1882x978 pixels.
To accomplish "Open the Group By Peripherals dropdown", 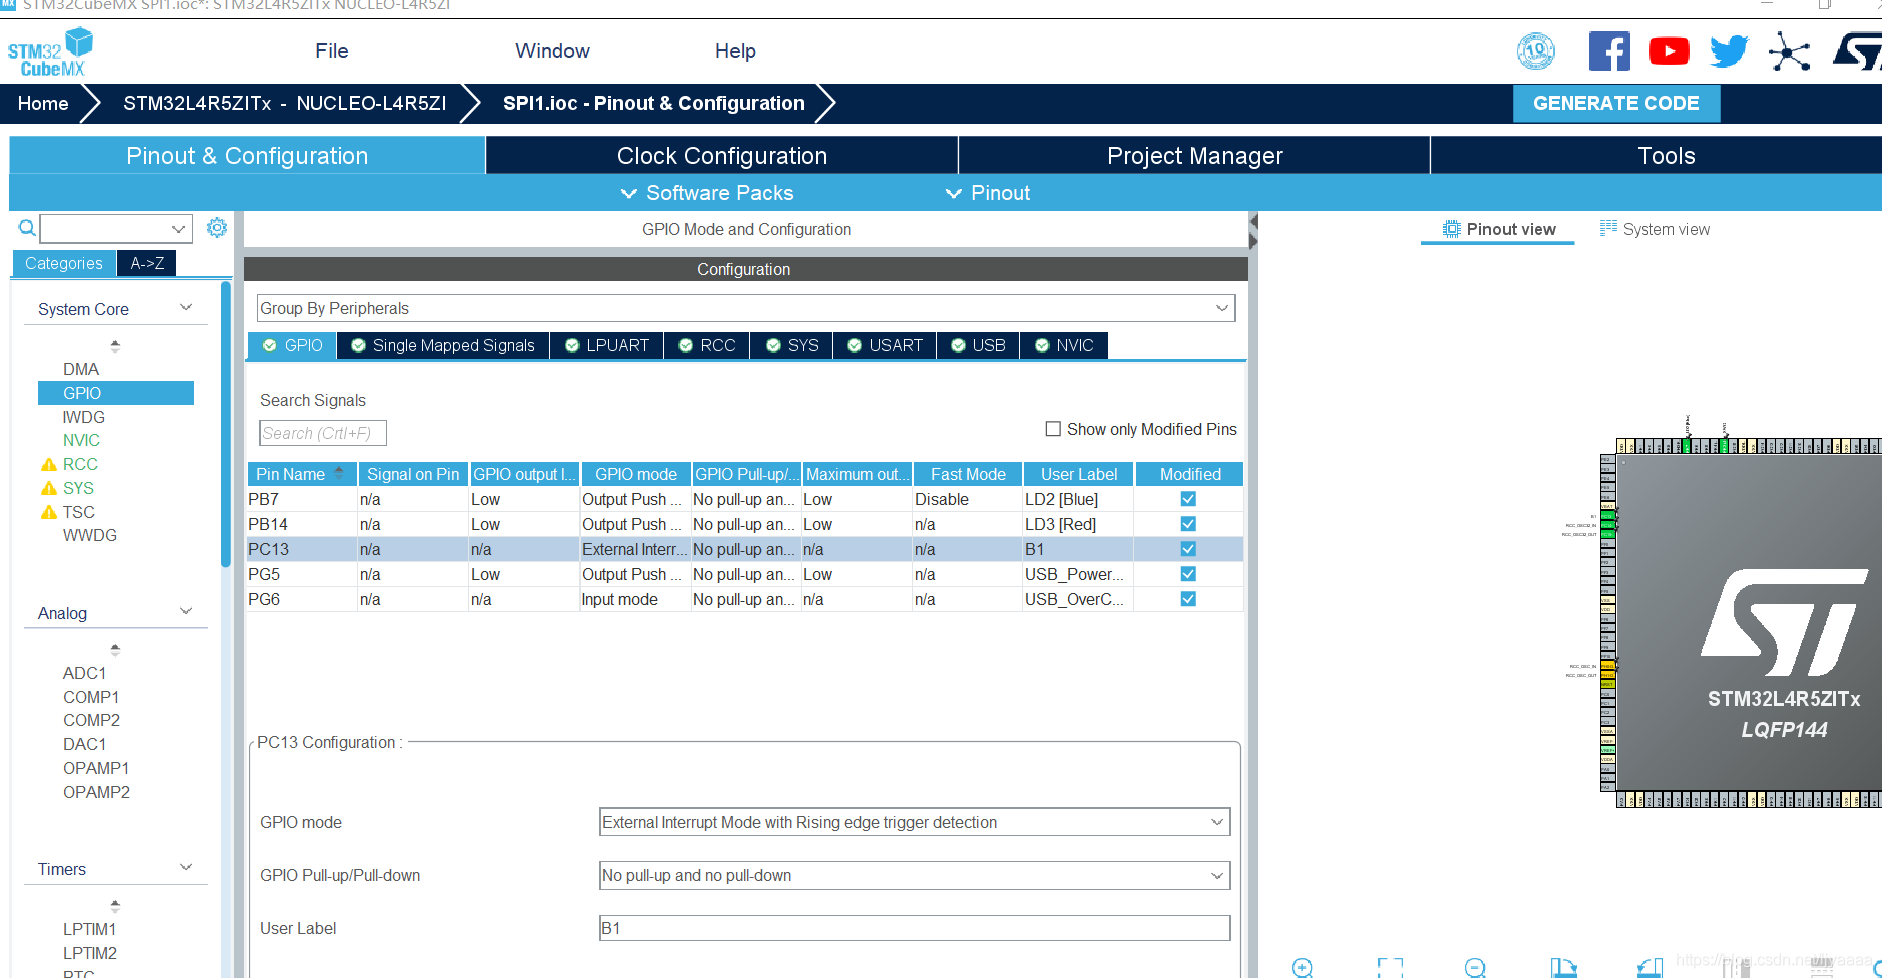I will 746,308.
